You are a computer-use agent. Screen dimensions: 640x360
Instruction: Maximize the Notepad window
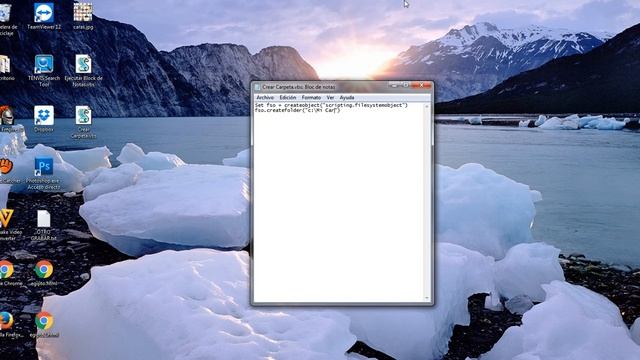click(x=406, y=85)
